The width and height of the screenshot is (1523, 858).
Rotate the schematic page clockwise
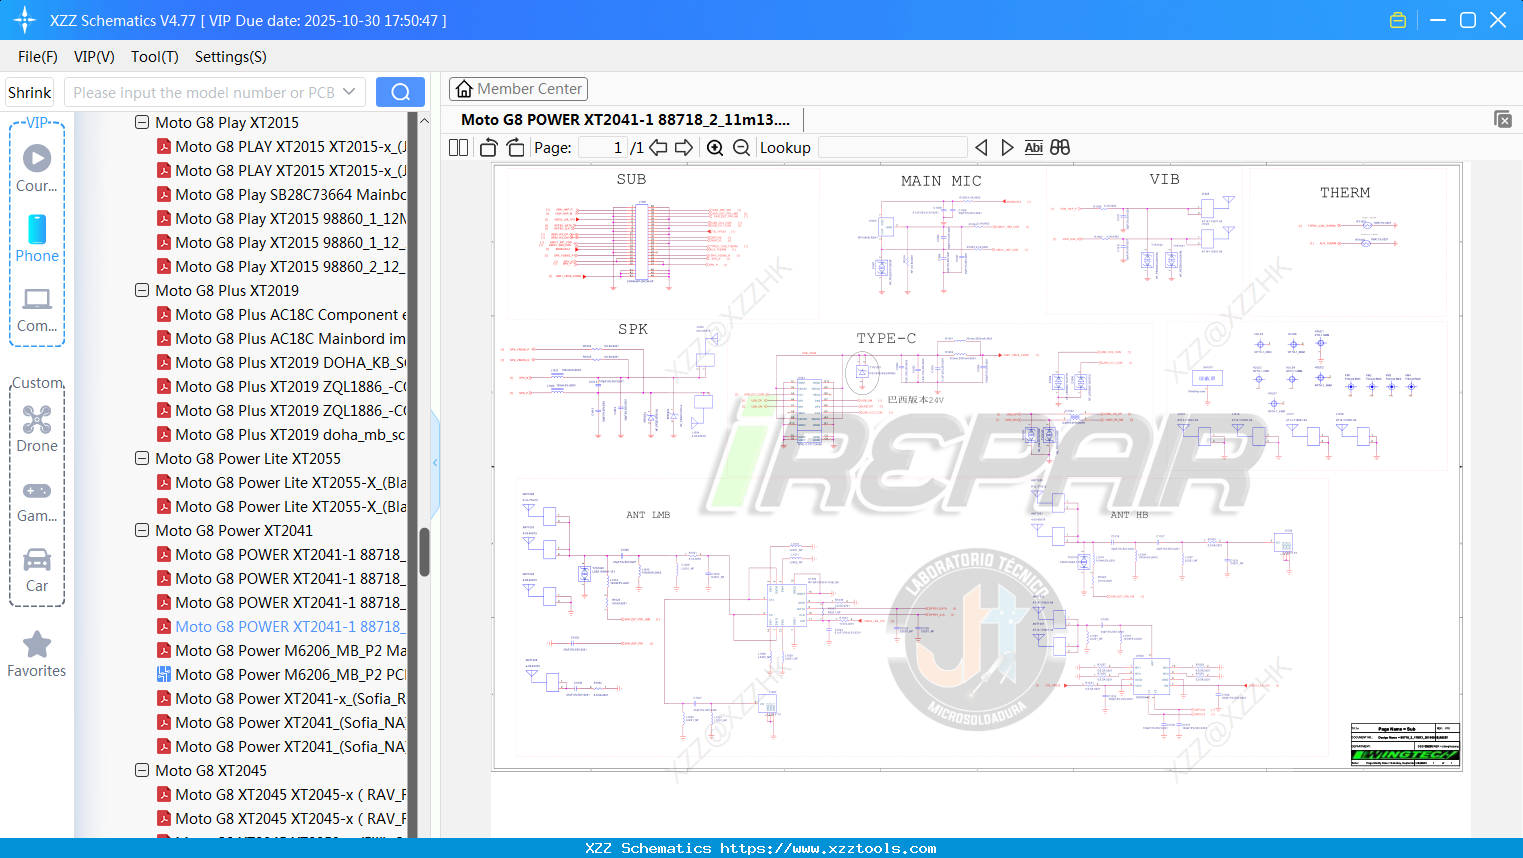pos(515,148)
